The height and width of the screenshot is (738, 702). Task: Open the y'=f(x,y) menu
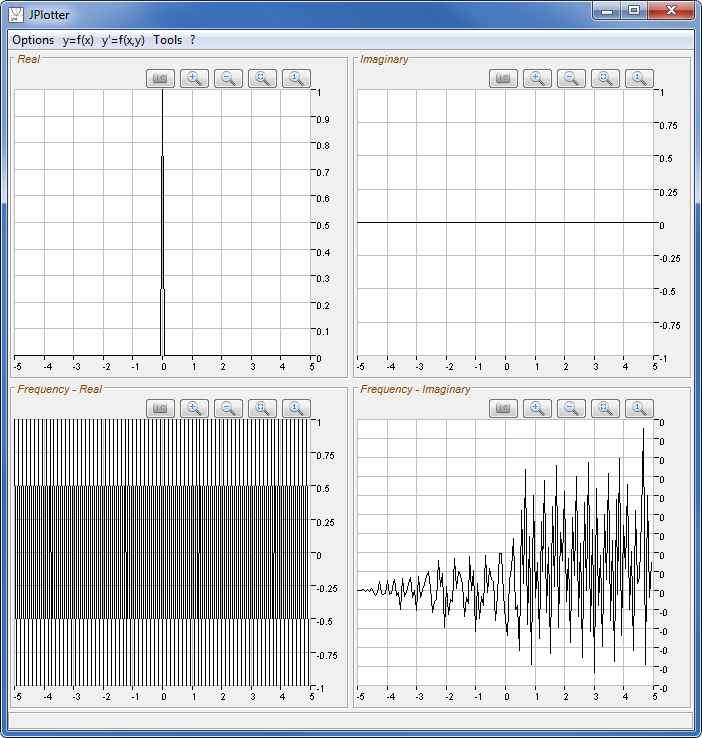pos(123,40)
